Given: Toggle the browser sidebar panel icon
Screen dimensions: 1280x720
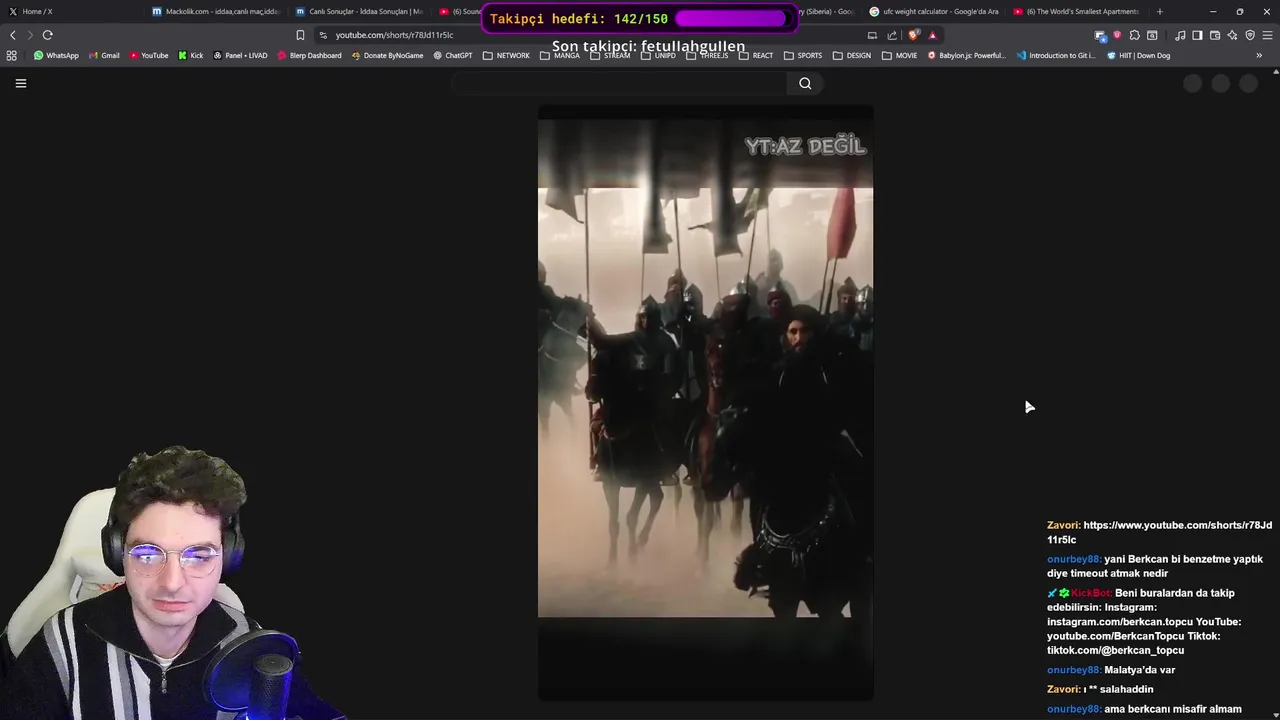Looking at the screenshot, I should click(x=1197, y=35).
